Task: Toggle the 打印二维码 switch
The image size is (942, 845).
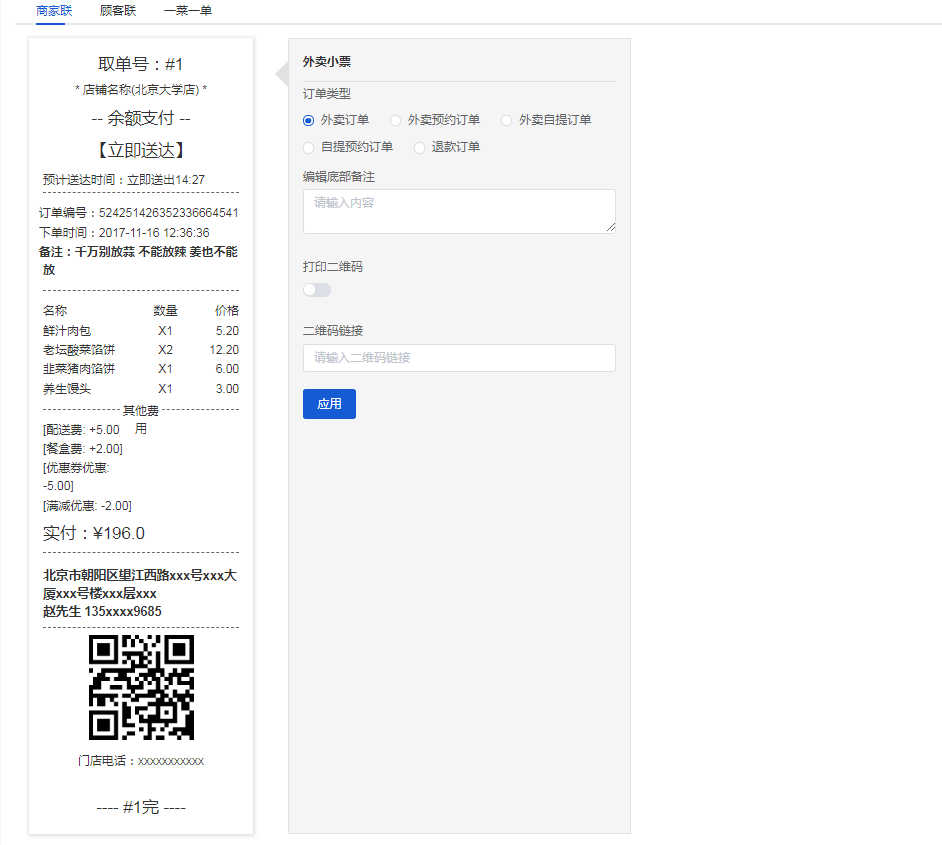Action: coord(317,290)
